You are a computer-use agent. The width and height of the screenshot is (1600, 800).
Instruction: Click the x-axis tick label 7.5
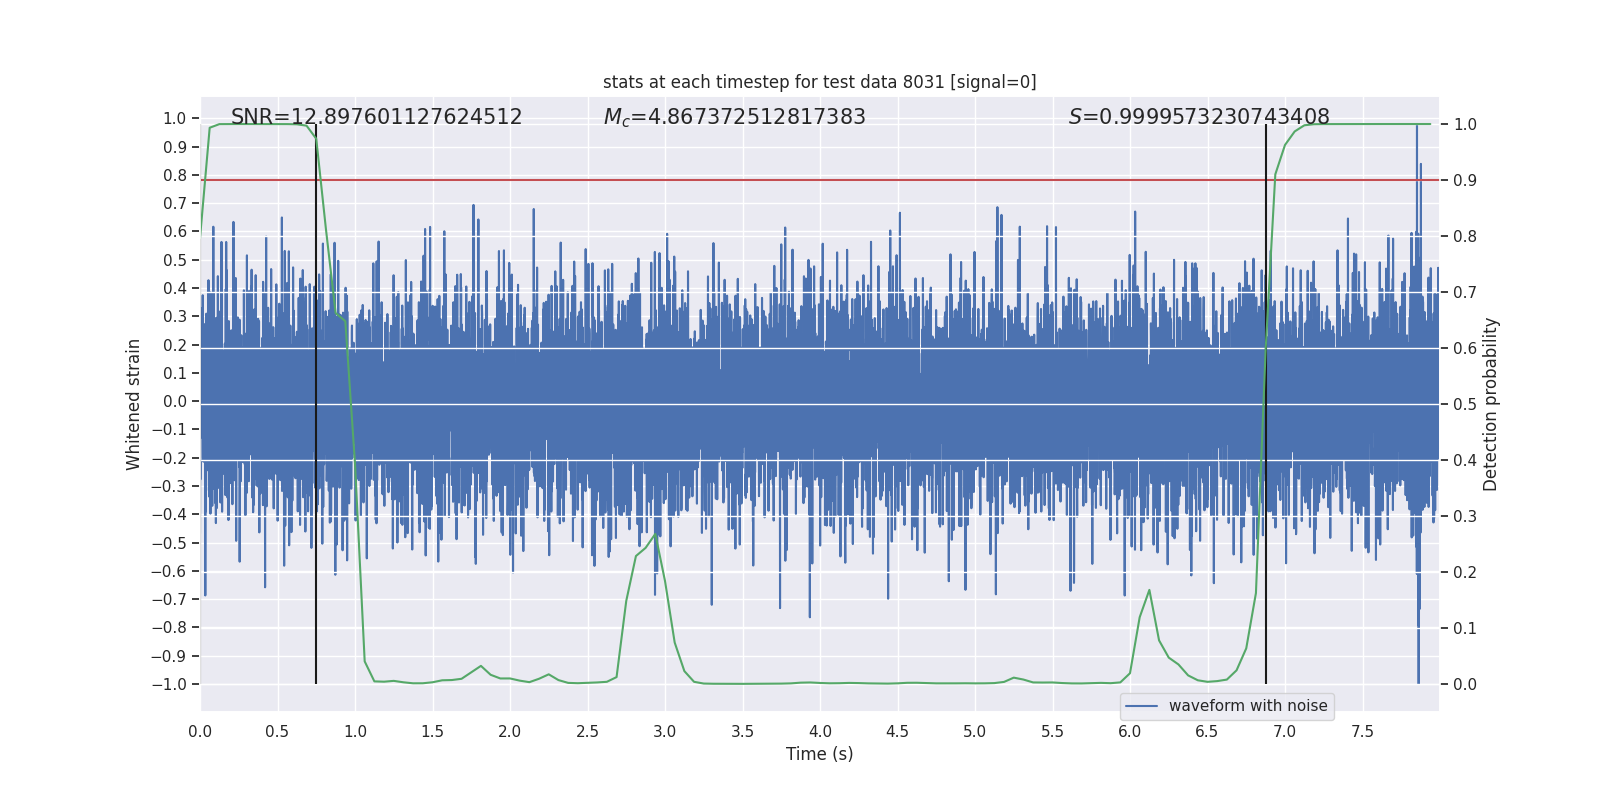click(x=1362, y=731)
